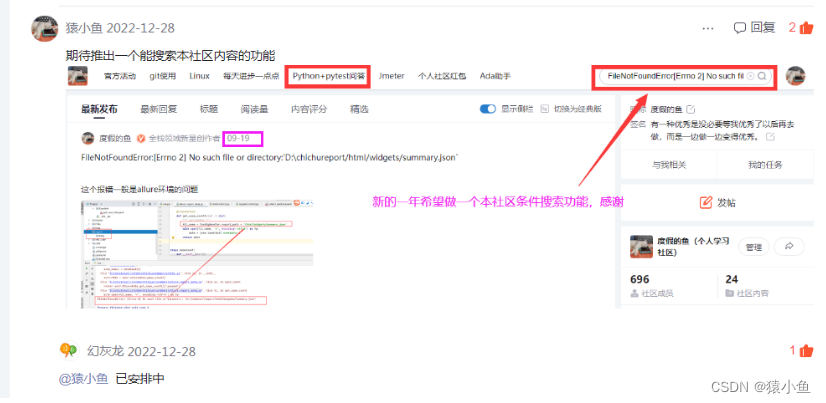Open the git使用 nav item
The width and height of the screenshot is (826, 403).
point(163,76)
